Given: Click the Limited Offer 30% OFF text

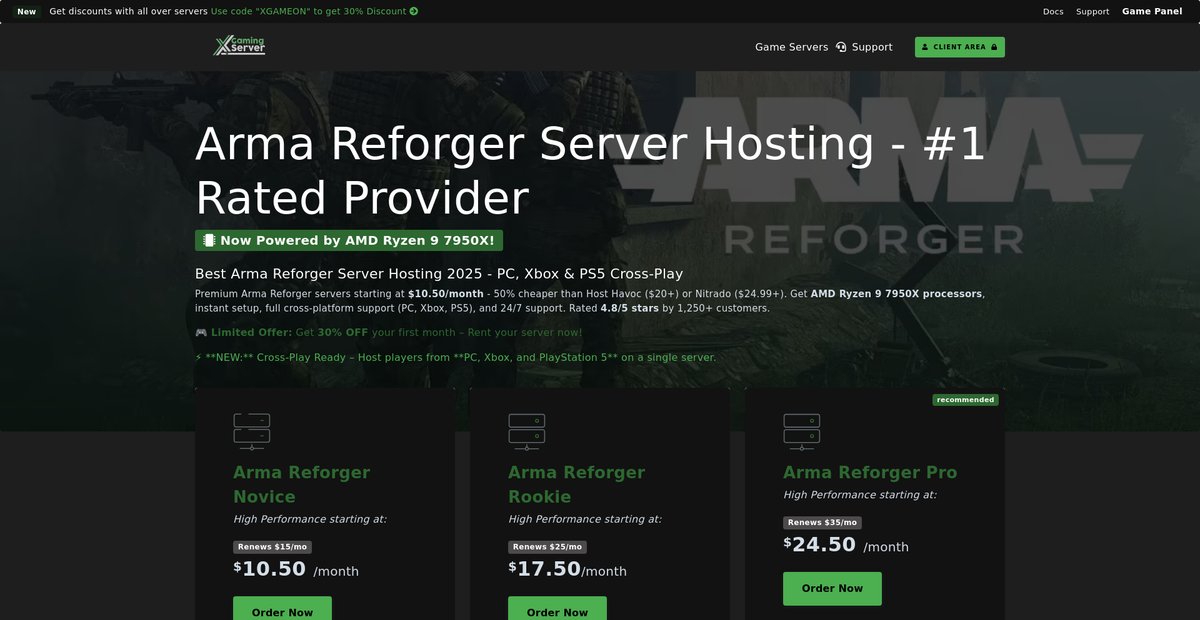Looking at the screenshot, I should point(388,332).
